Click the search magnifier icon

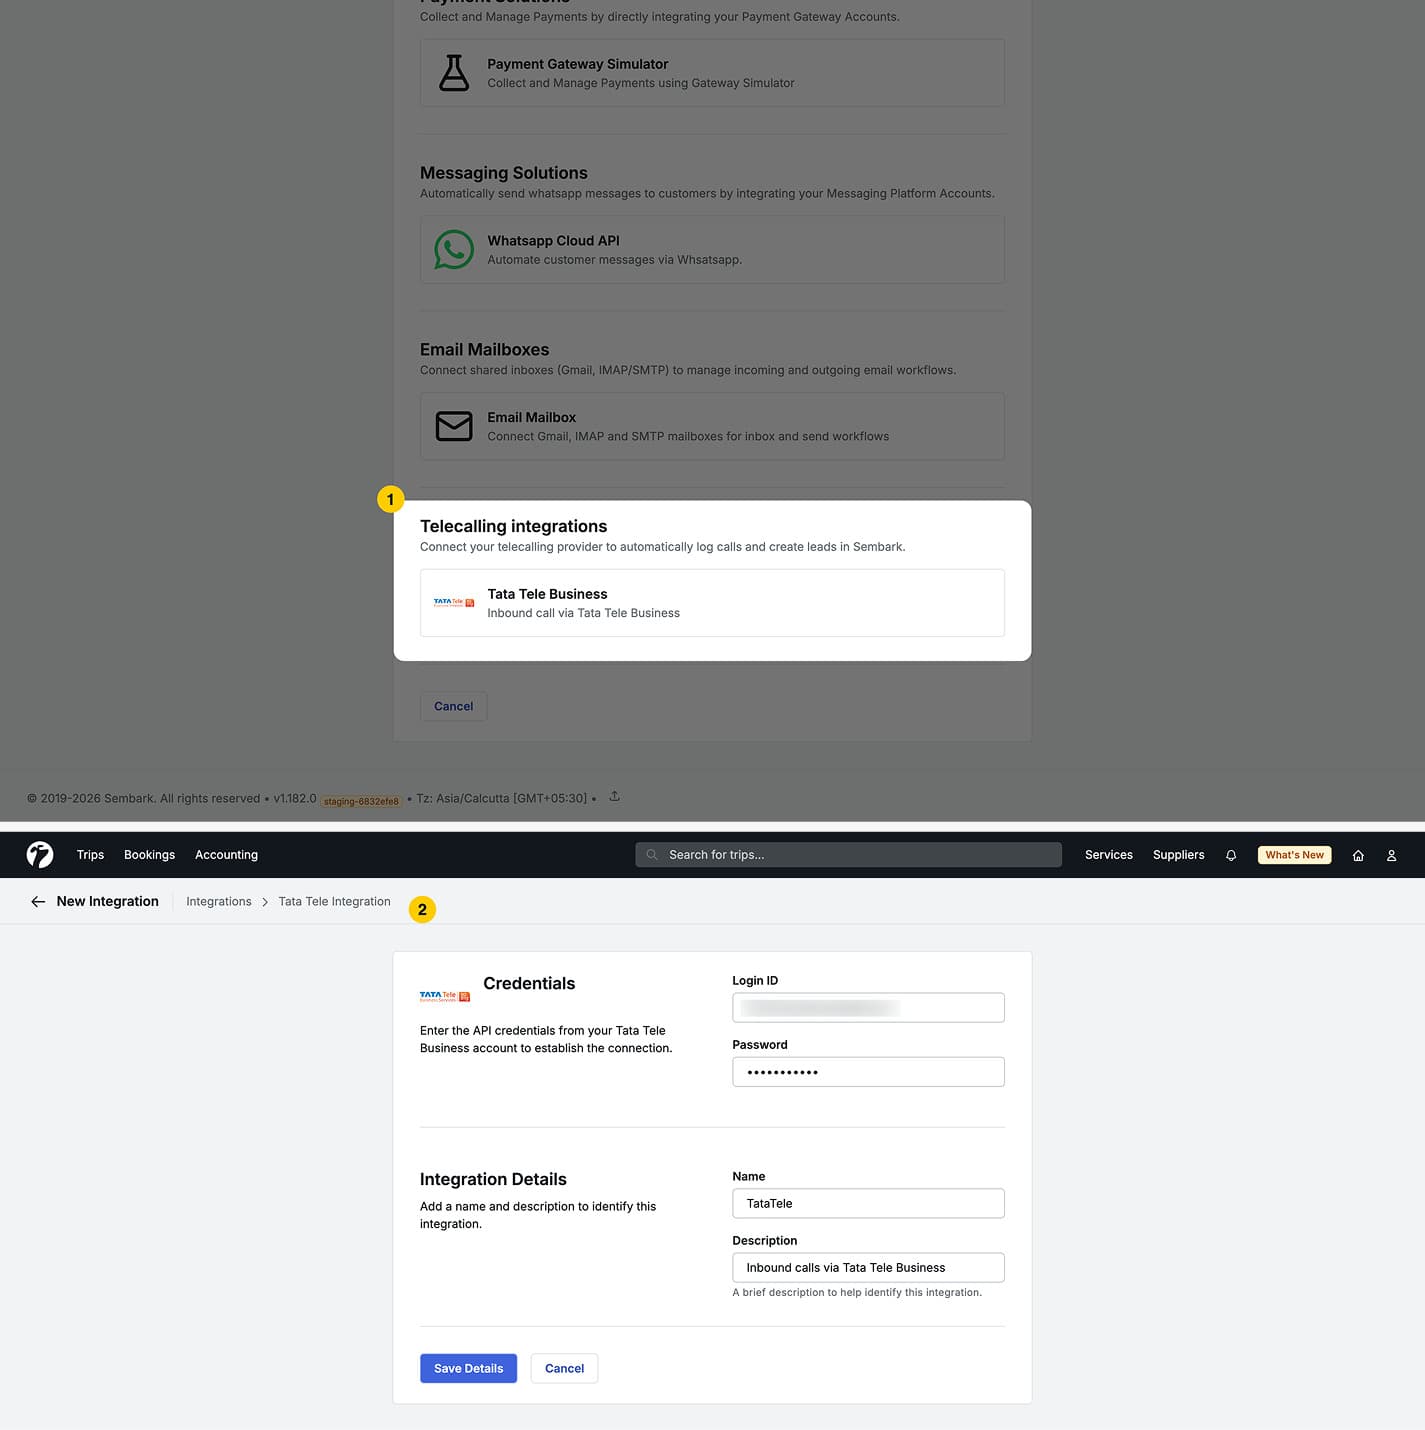(652, 855)
